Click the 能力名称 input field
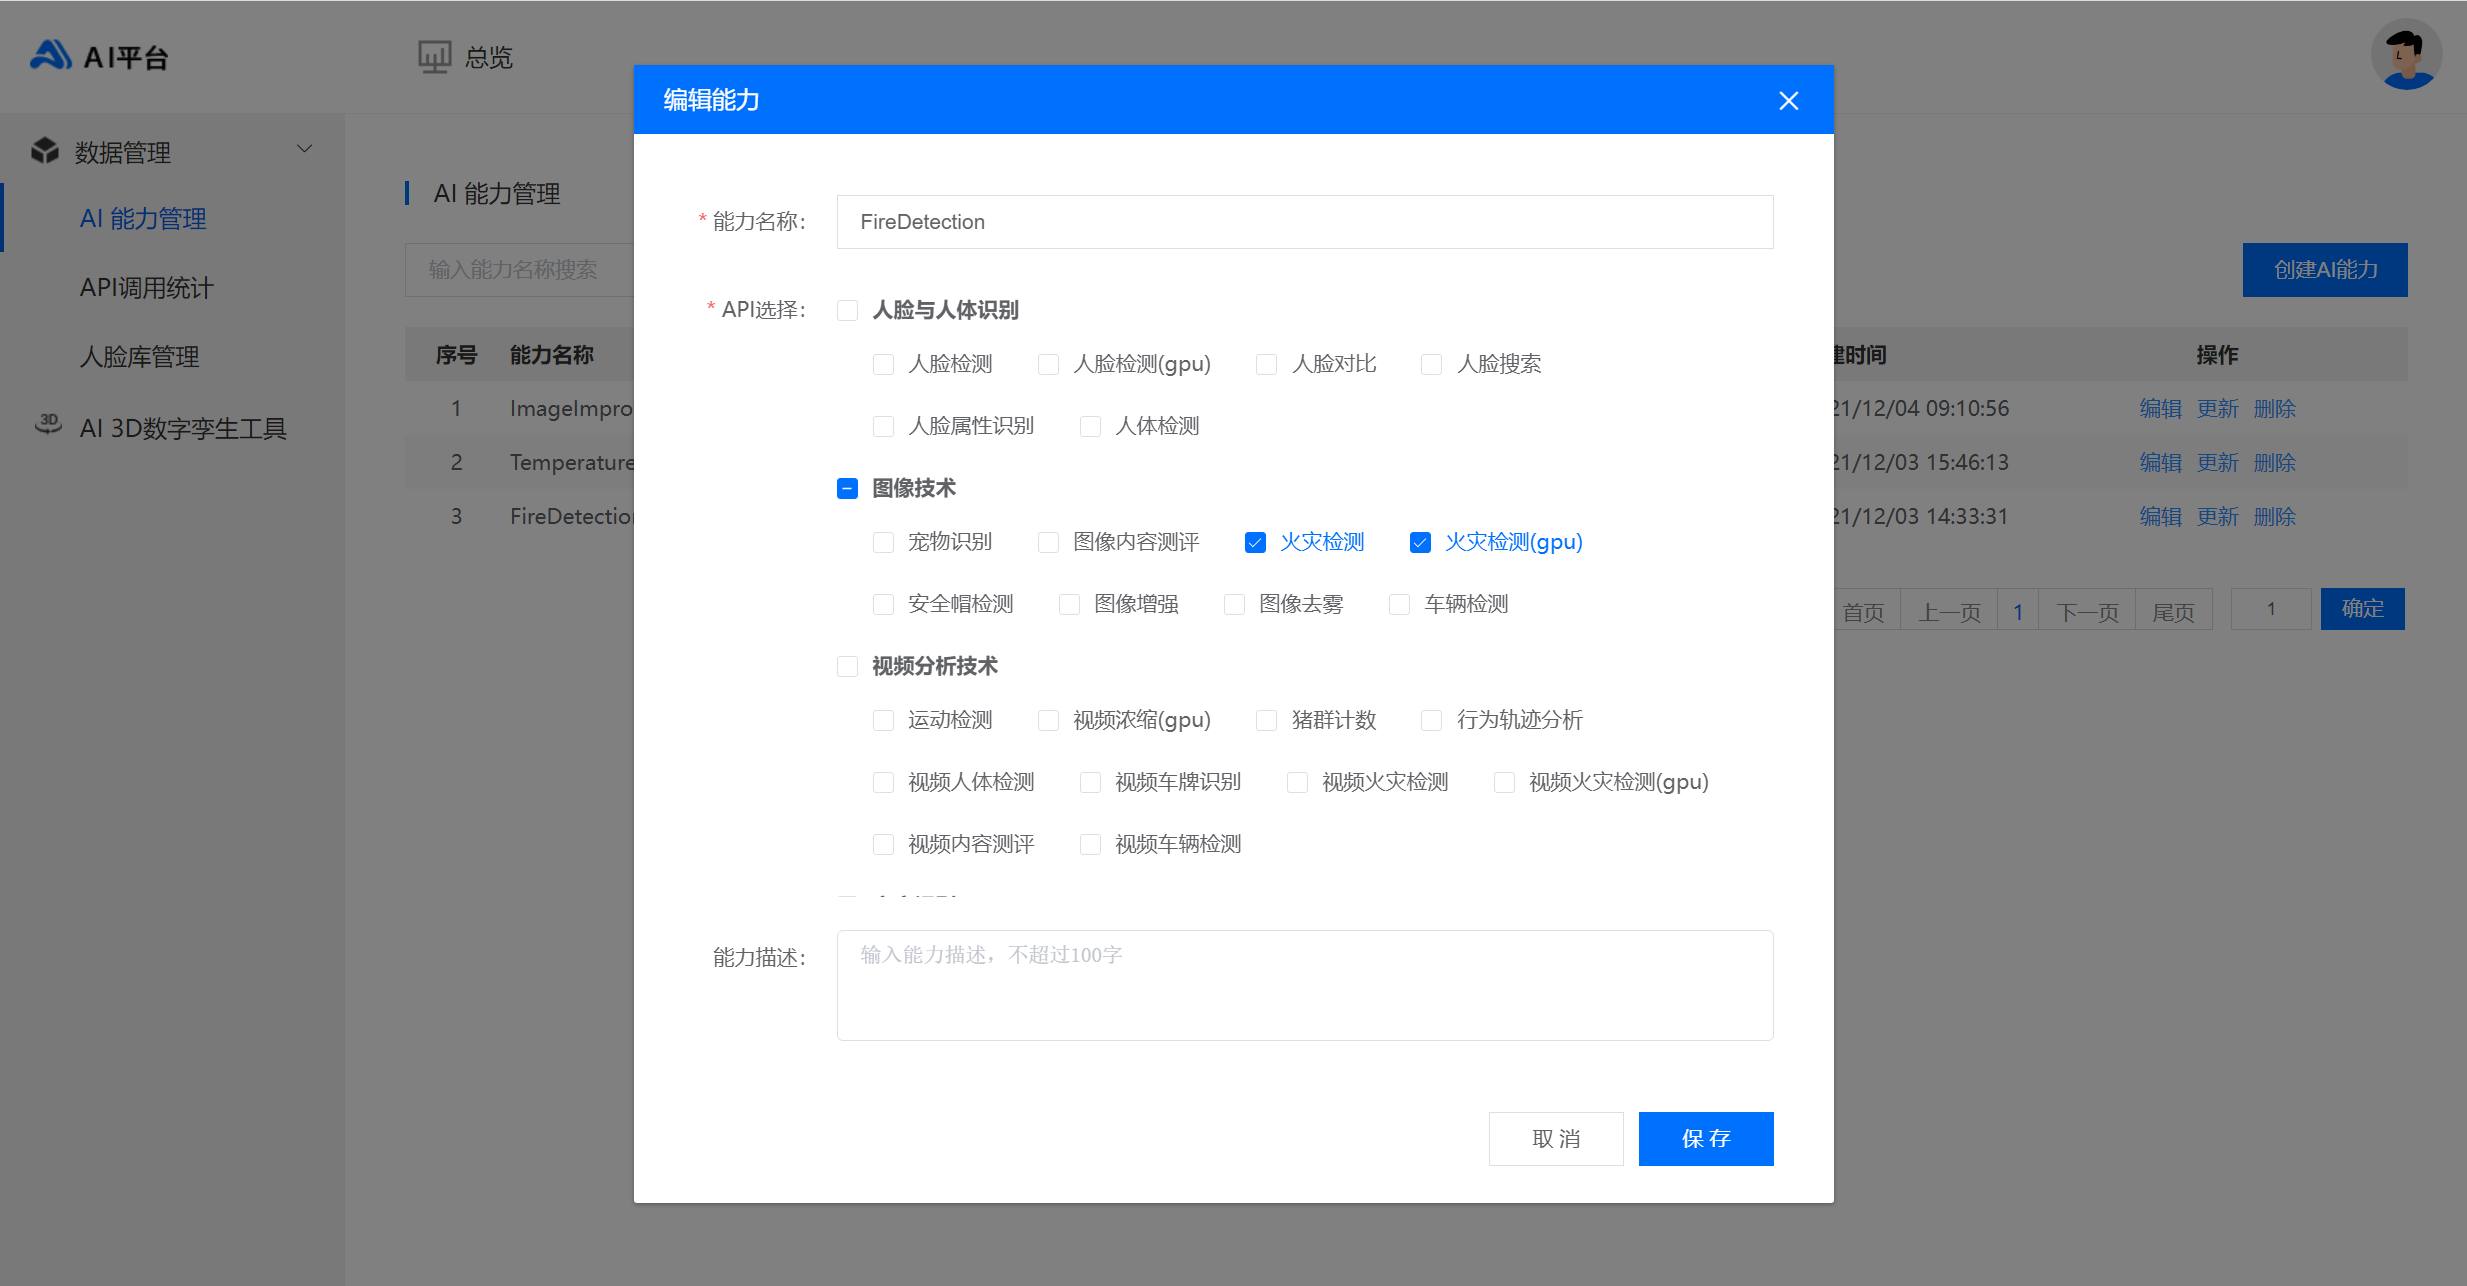The image size is (2467, 1286). click(x=1304, y=222)
